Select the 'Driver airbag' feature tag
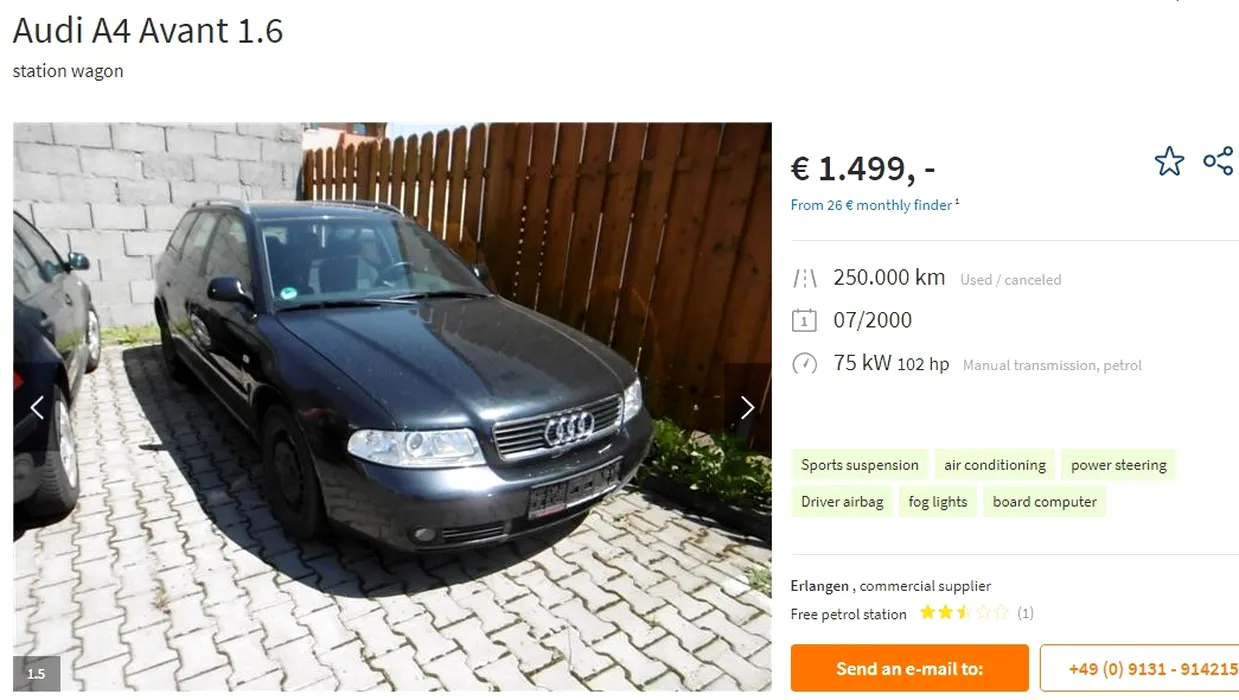Image resolution: width=1239 pixels, height=700 pixels. pyautogui.click(x=842, y=502)
